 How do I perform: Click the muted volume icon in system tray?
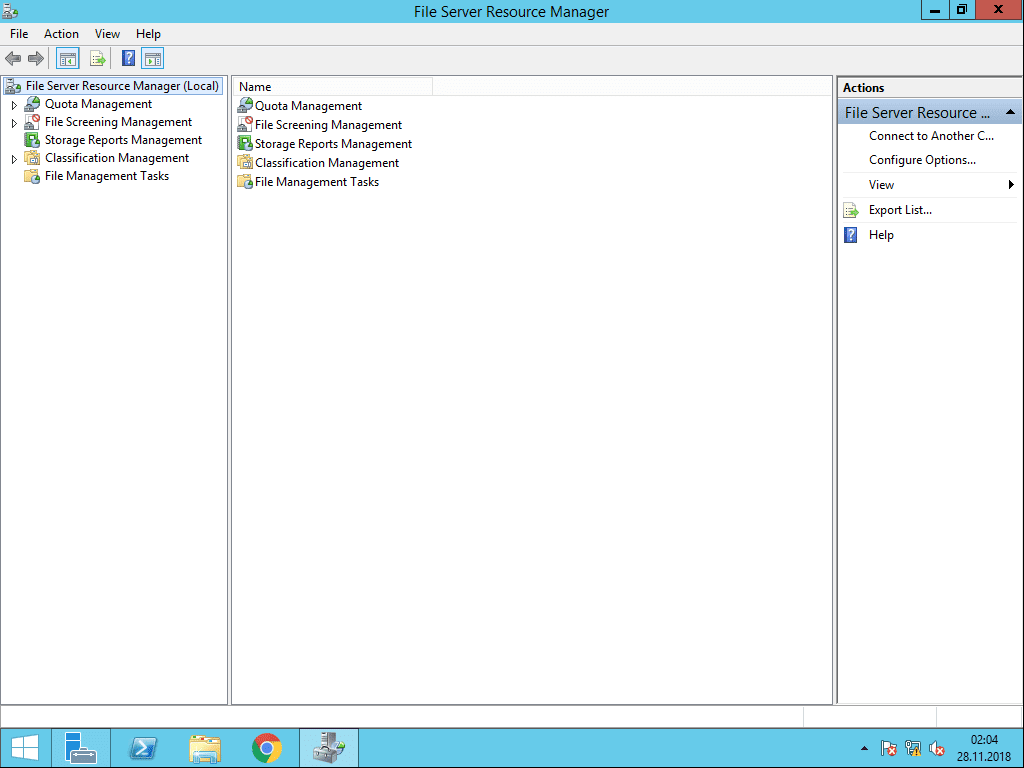click(x=937, y=748)
